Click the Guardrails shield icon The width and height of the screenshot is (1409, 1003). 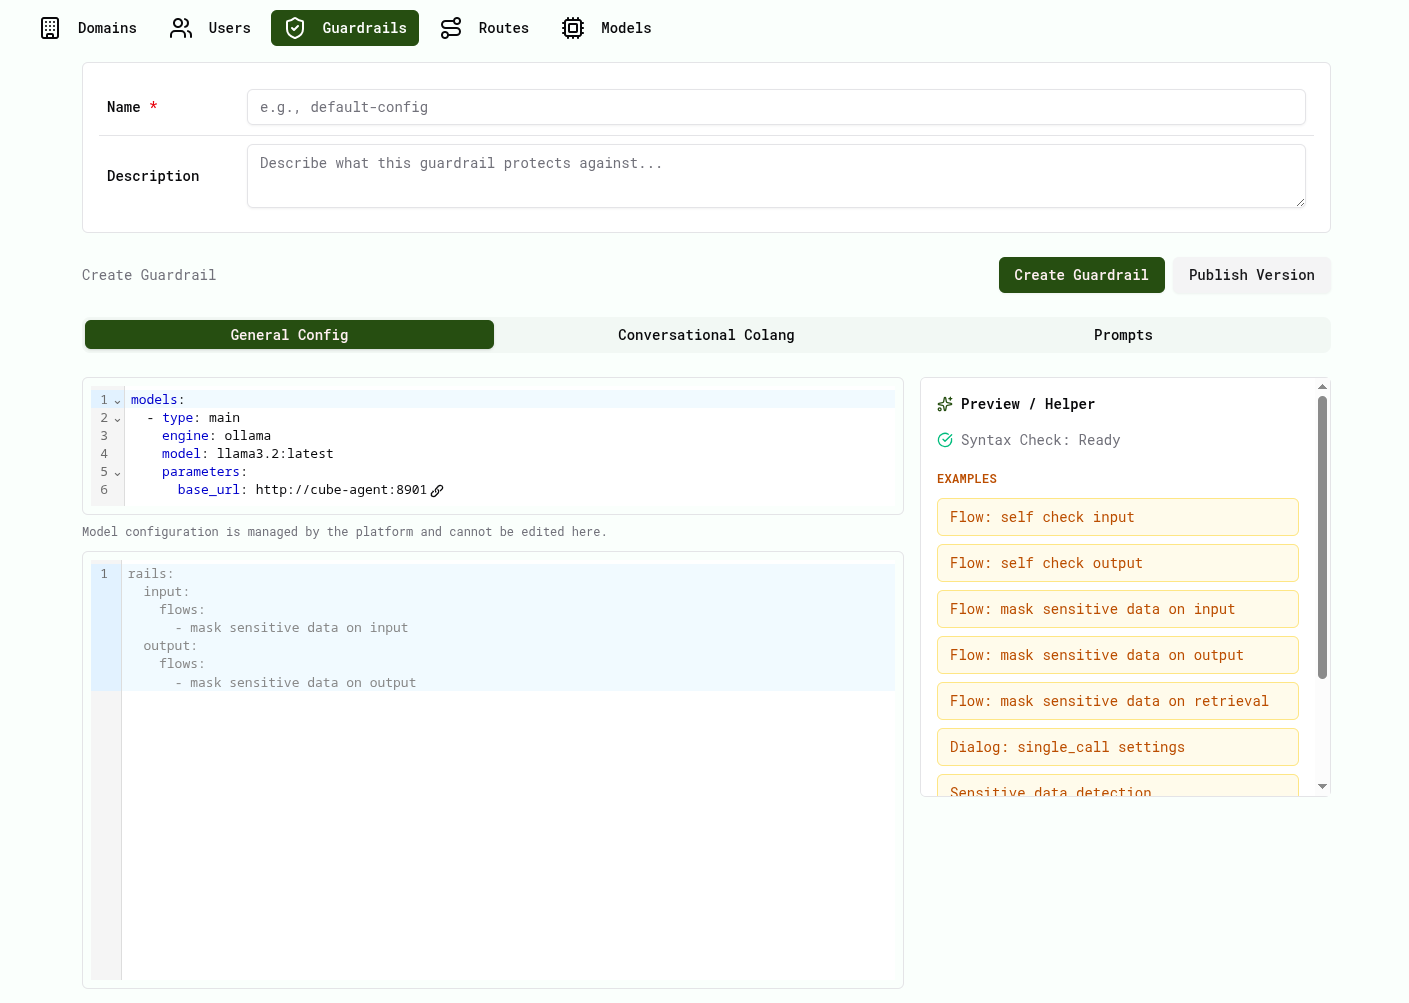click(x=295, y=28)
